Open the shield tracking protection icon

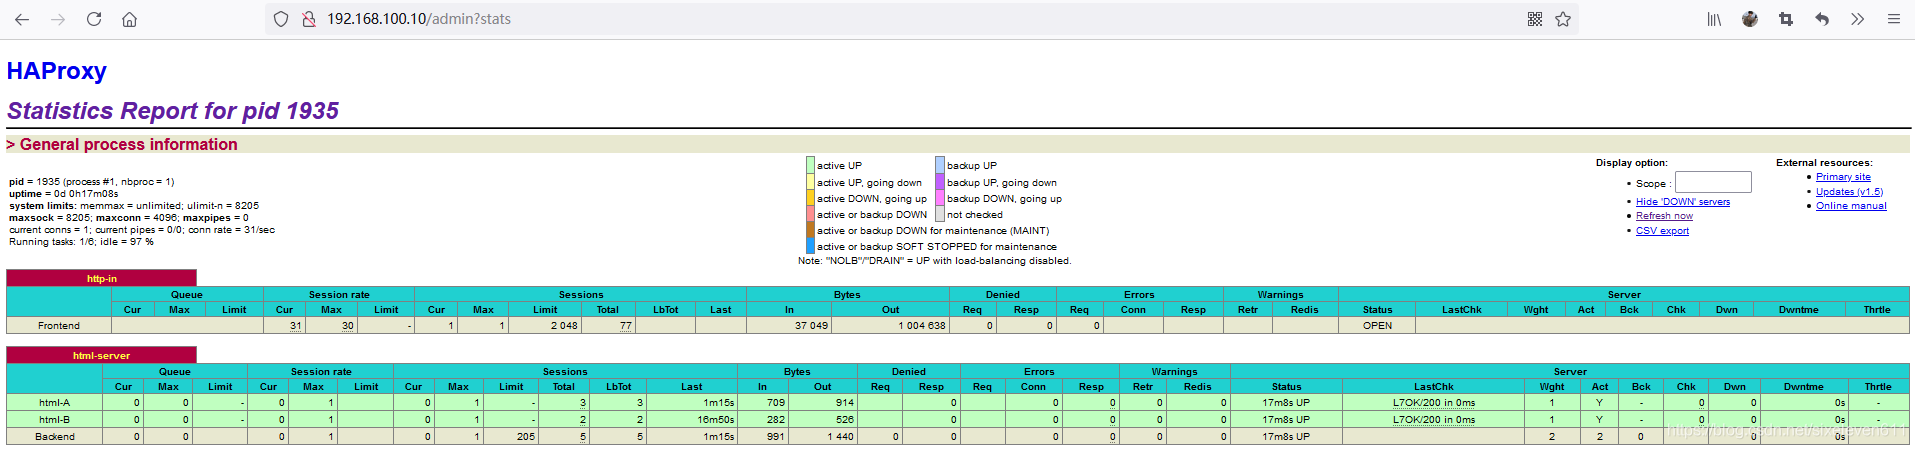281,19
